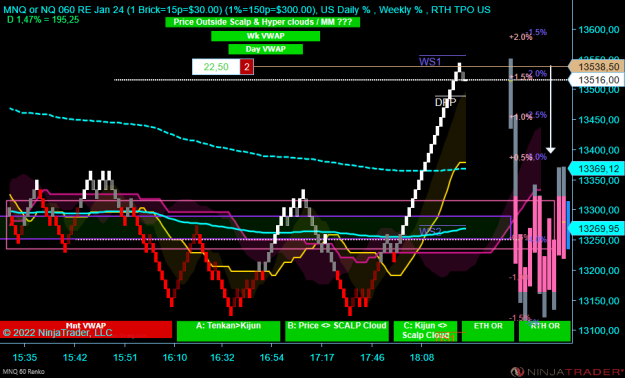
Task: Click the WS2 level label
Action: click(430, 231)
